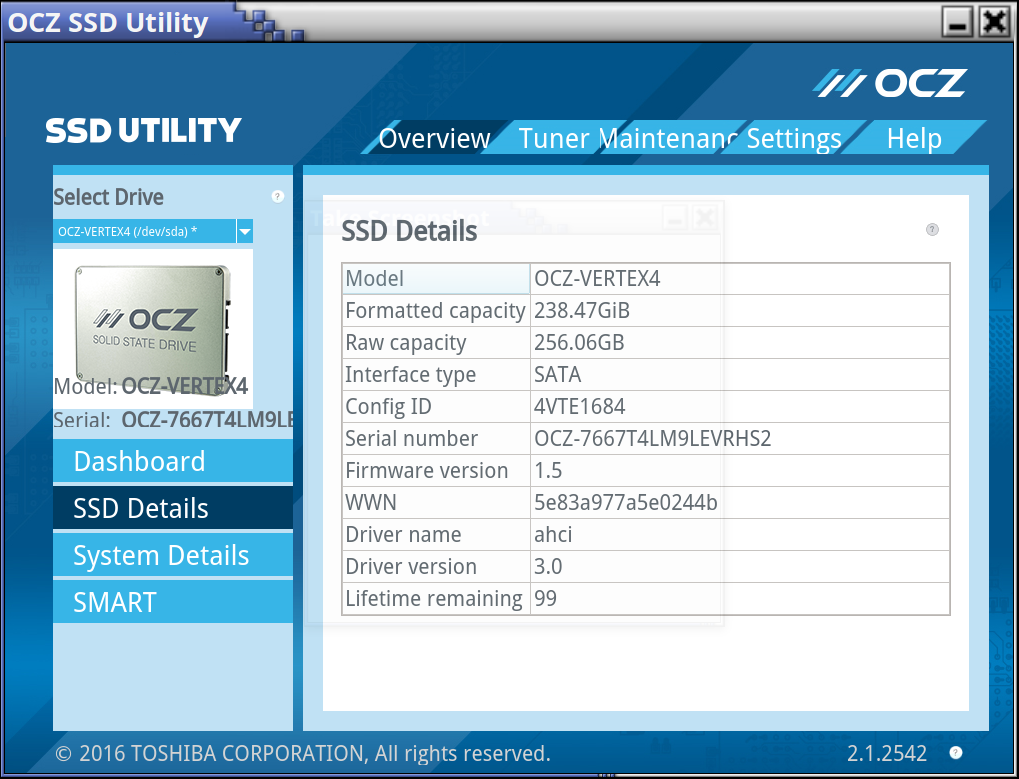
Task: Switch to the Overview tab
Action: [x=434, y=138]
